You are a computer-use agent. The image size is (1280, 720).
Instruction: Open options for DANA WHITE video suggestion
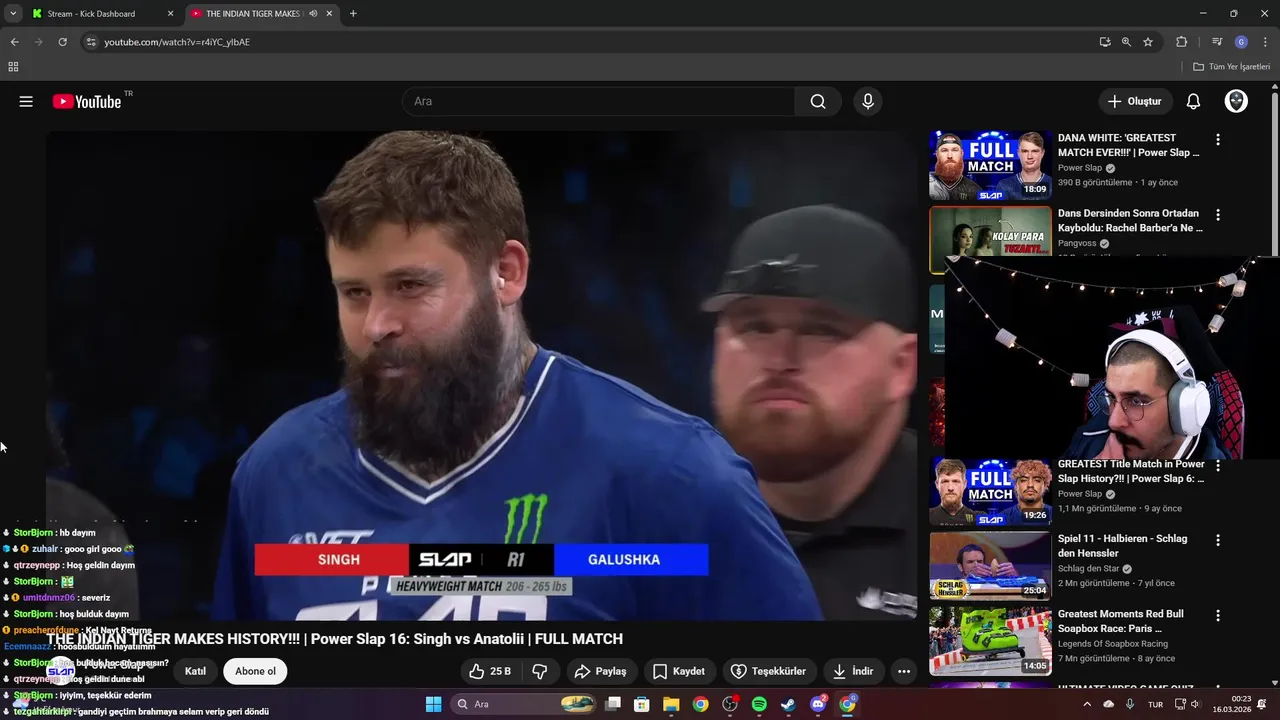[1218, 140]
